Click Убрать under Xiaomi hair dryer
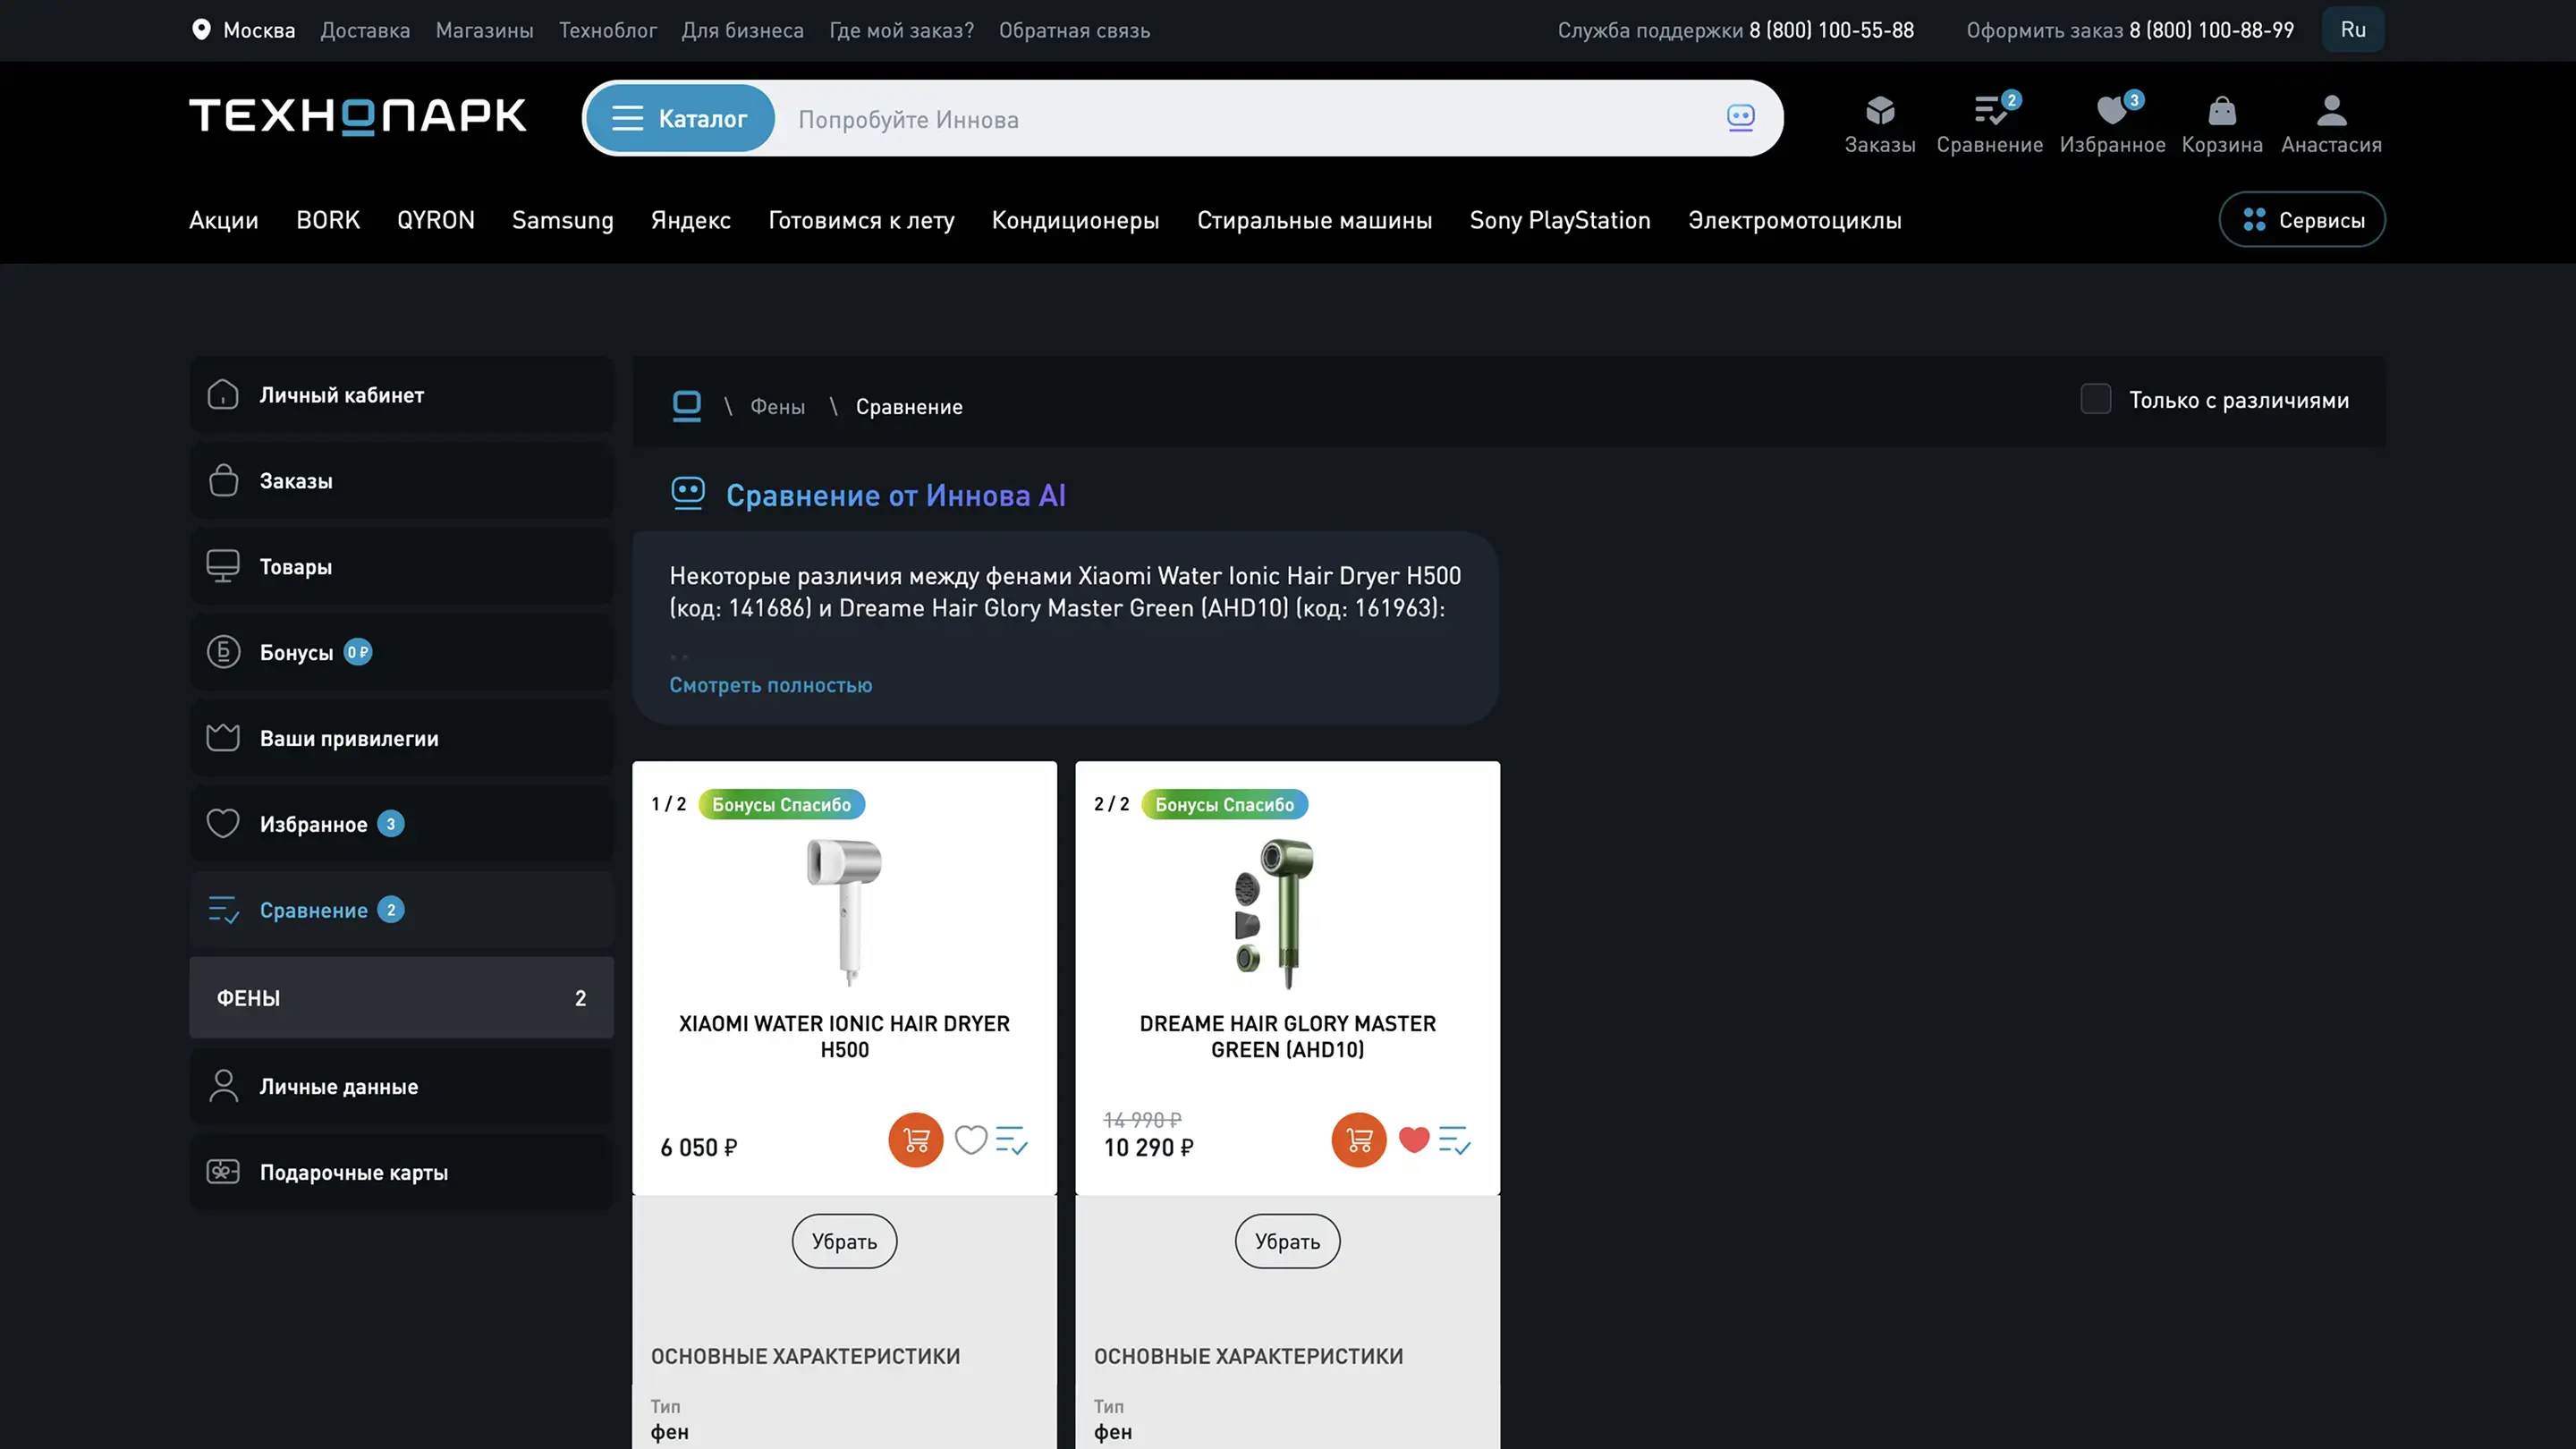The height and width of the screenshot is (1449, 2576). [844, 1241]
